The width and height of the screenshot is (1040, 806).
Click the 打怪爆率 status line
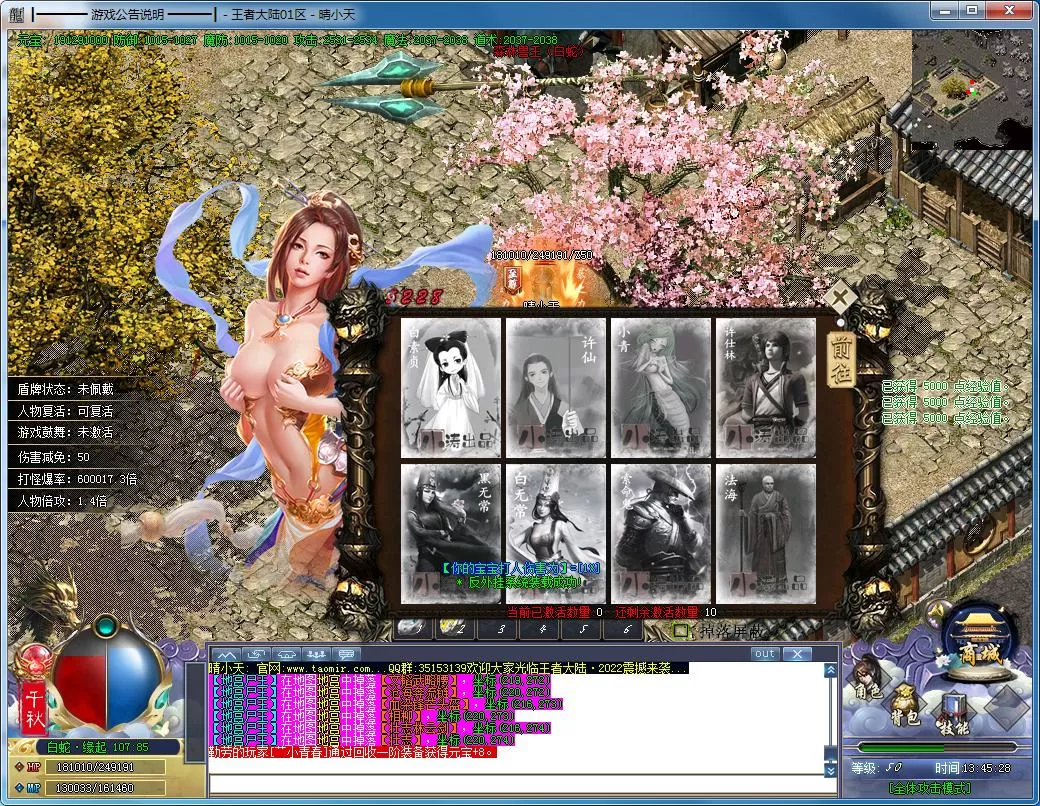point(78,479)
